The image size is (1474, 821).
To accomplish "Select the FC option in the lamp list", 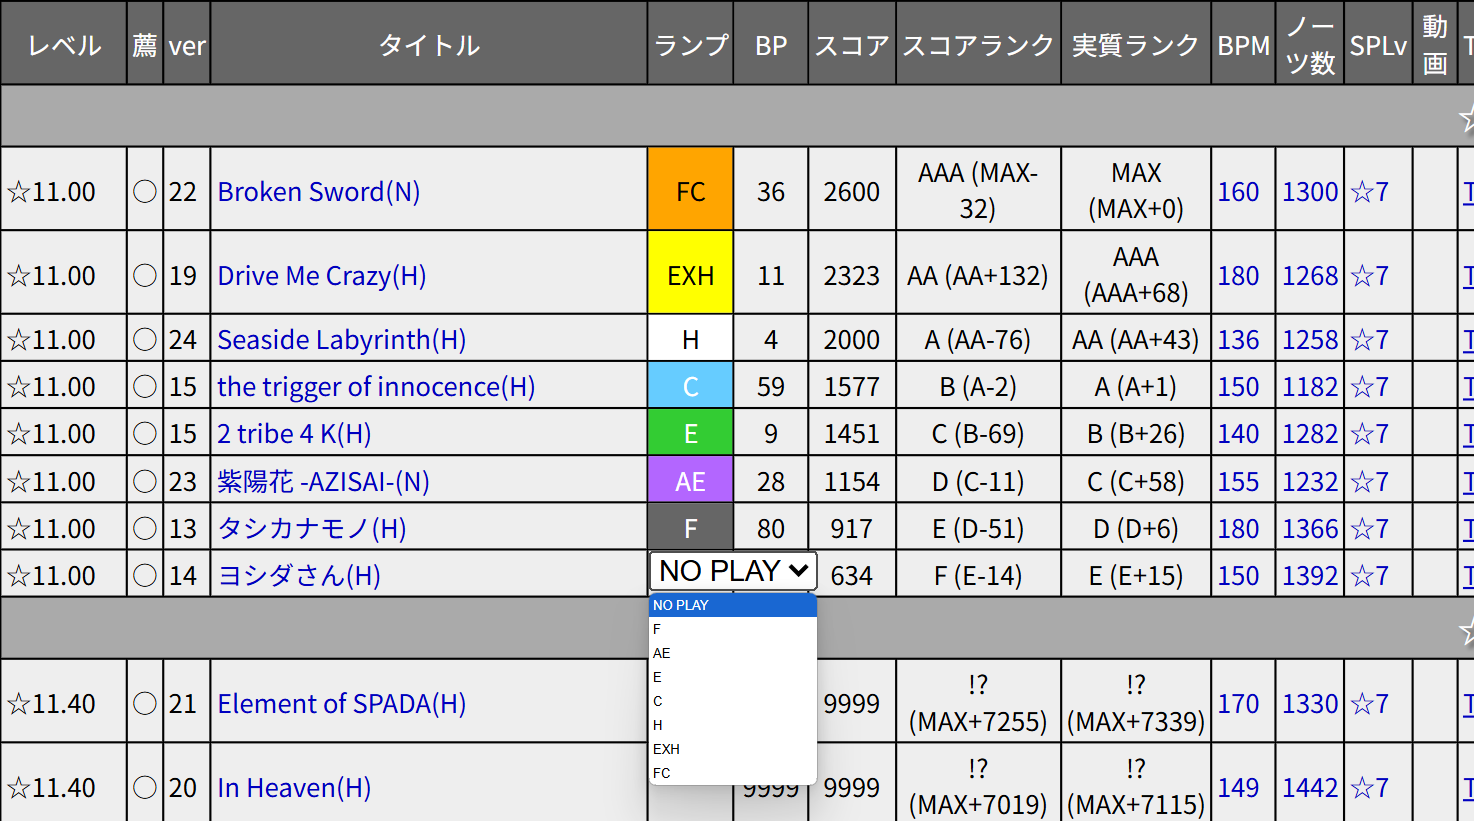I will click(733, 773).
